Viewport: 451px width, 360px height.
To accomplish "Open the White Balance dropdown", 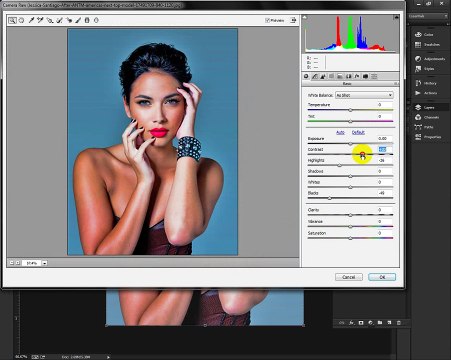I will coord(364,95).
